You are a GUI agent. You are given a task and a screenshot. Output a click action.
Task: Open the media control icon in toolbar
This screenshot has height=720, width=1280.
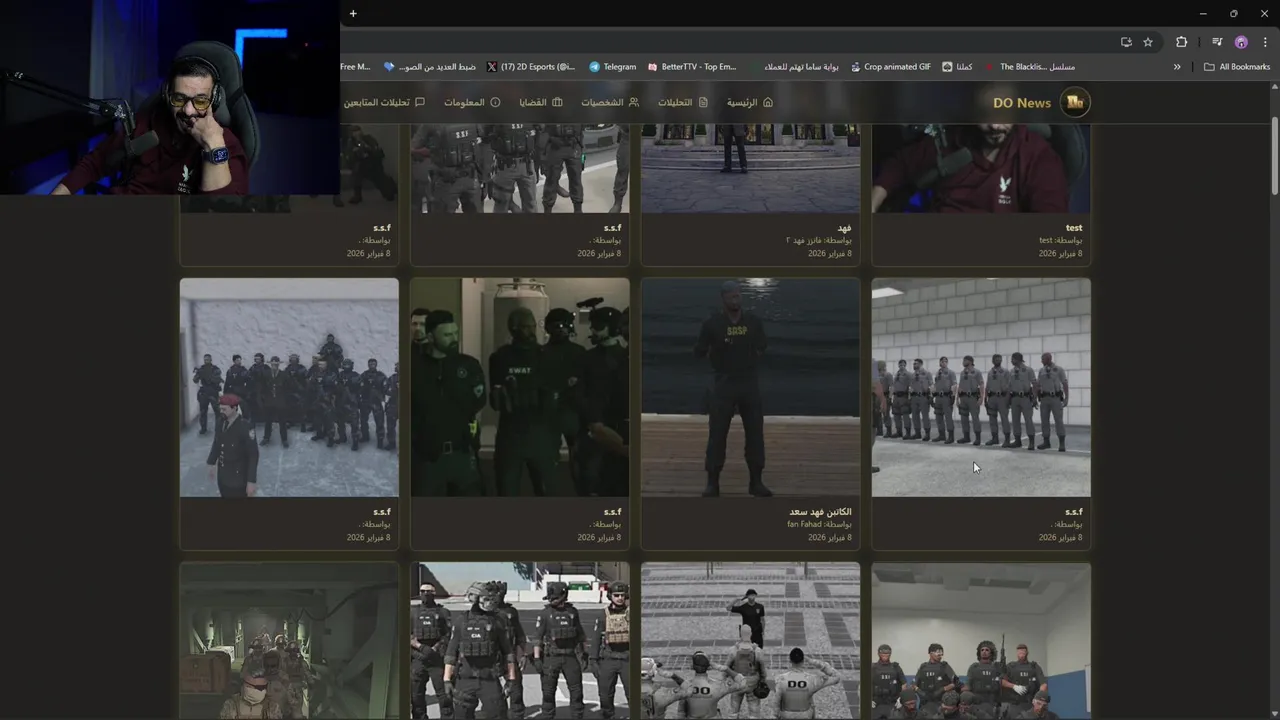pos(1217,42)
